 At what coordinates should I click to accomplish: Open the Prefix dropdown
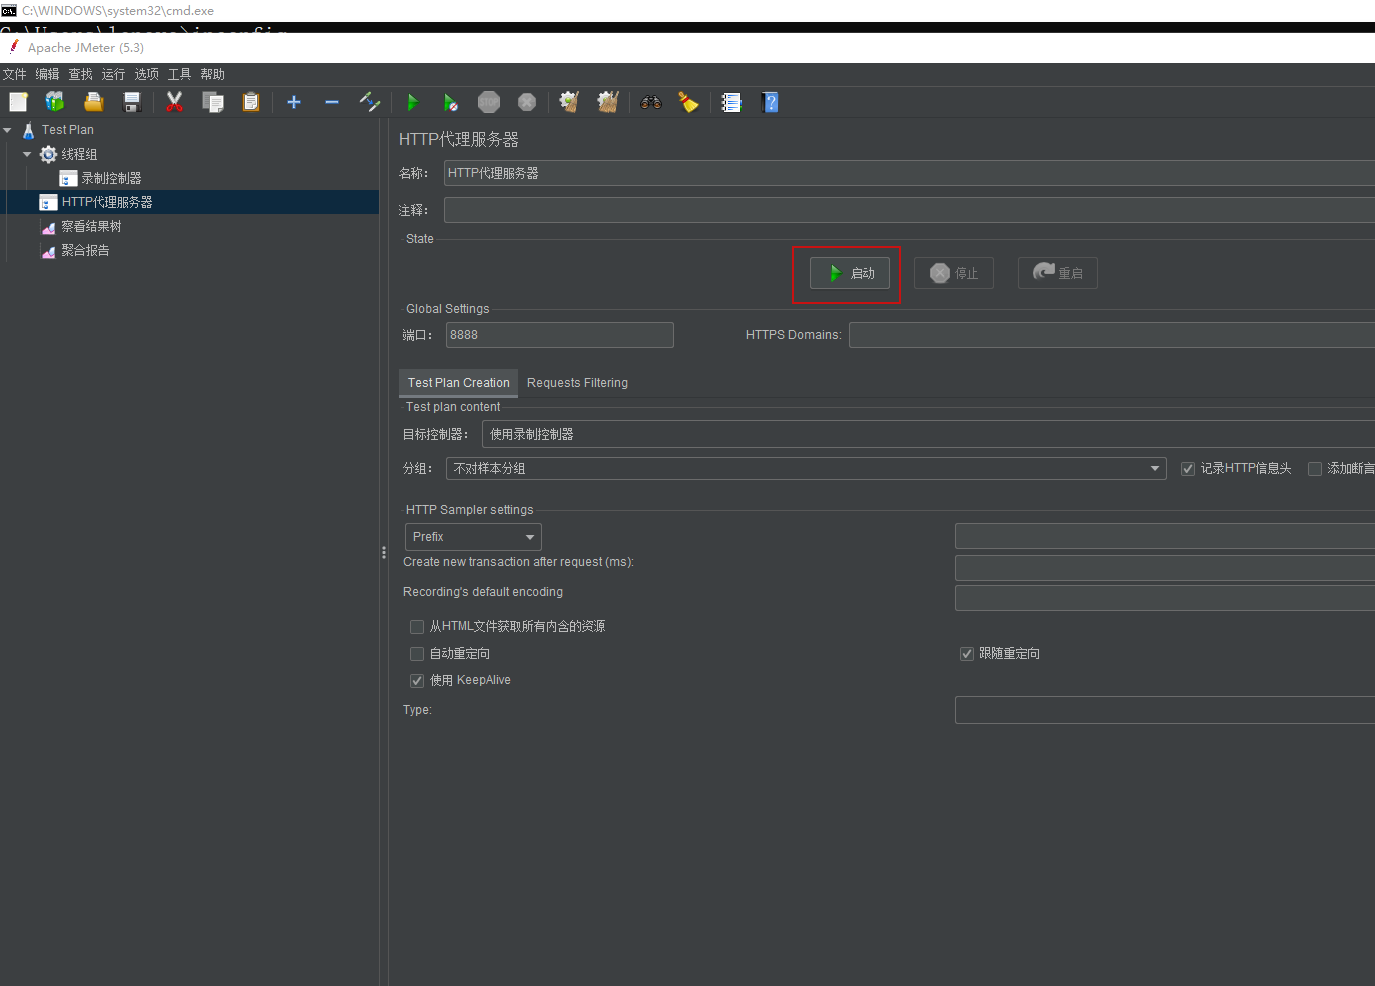click(x=473, y=537)
